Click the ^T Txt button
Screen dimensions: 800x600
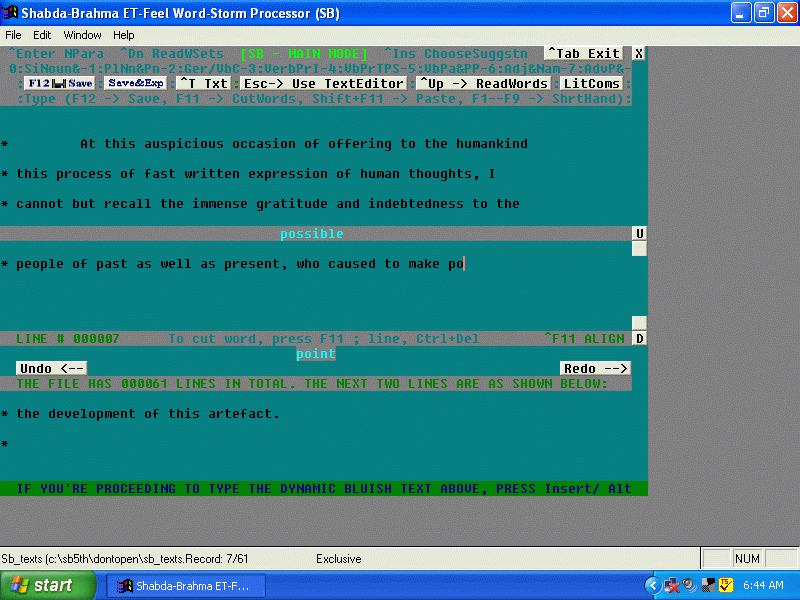[204, 83]
